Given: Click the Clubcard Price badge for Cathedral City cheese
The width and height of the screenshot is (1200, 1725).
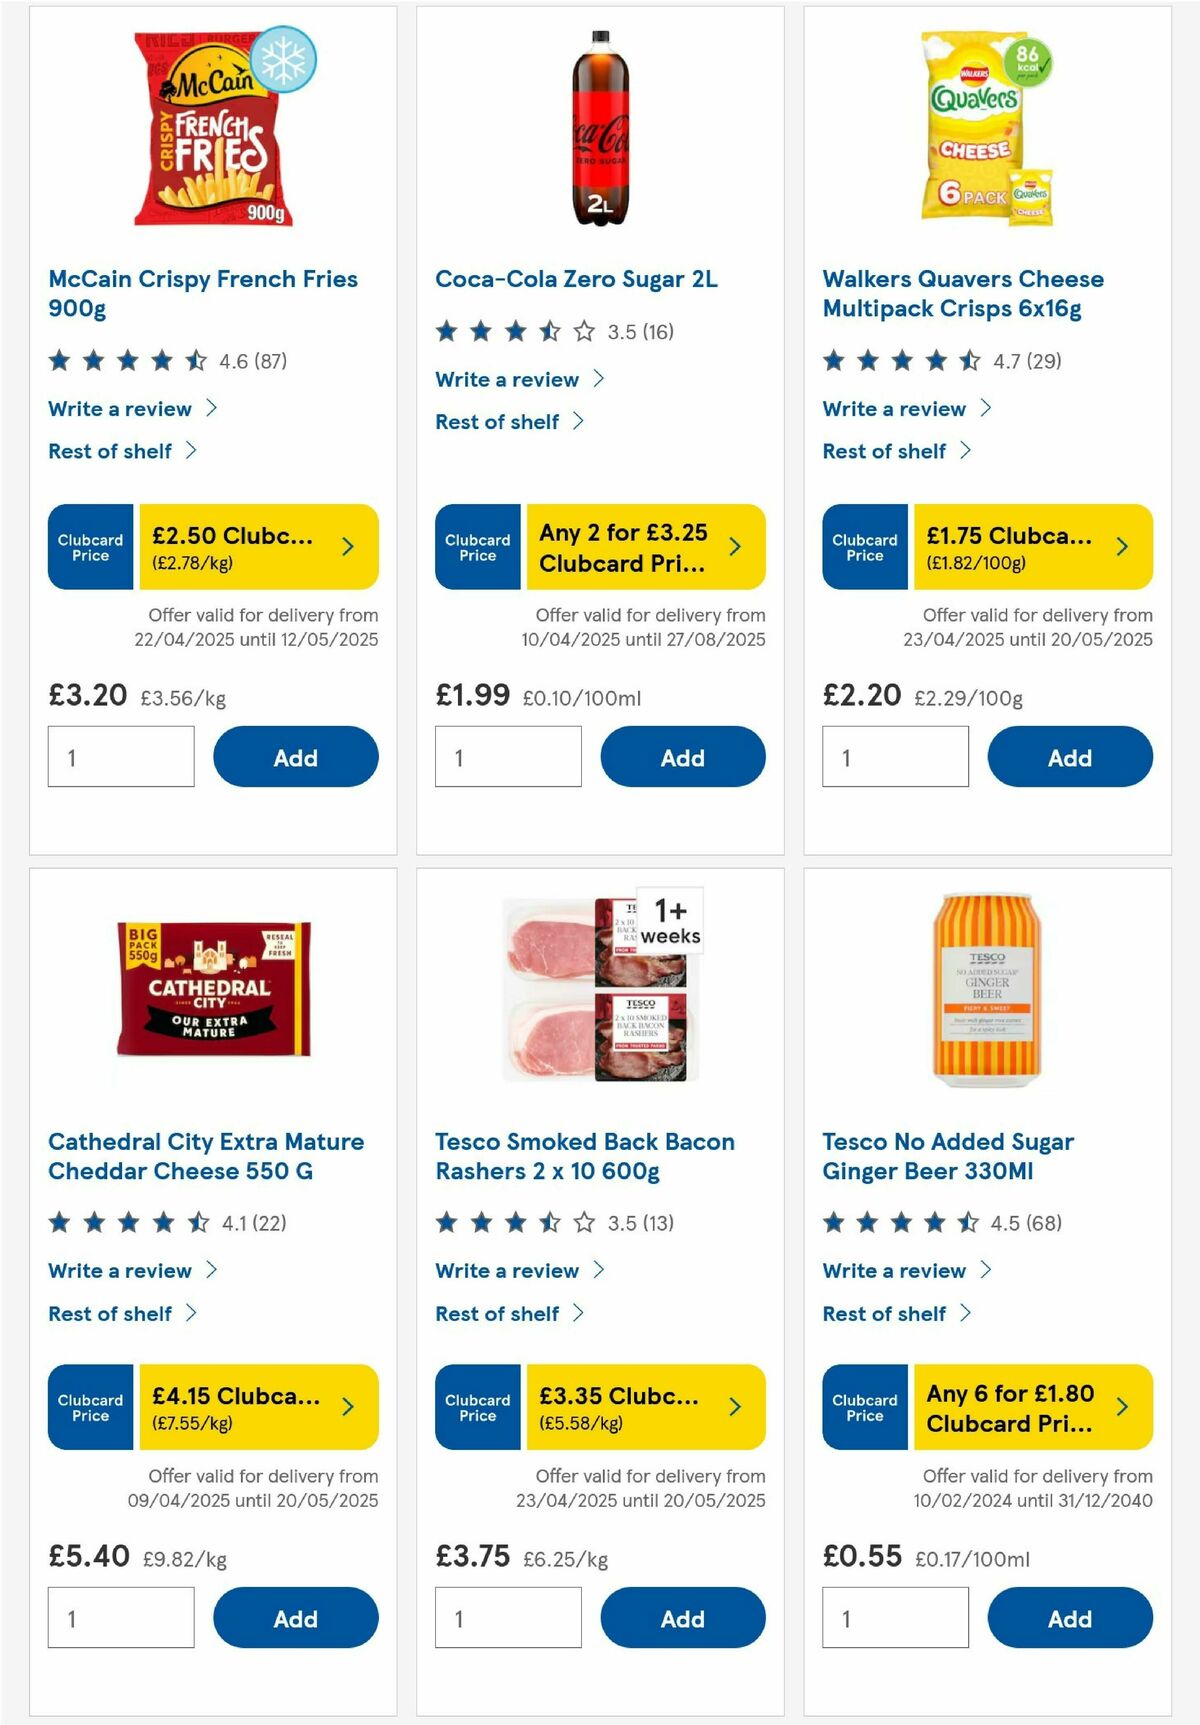Looking at the screenshot, I should [x=89, y=1408].
